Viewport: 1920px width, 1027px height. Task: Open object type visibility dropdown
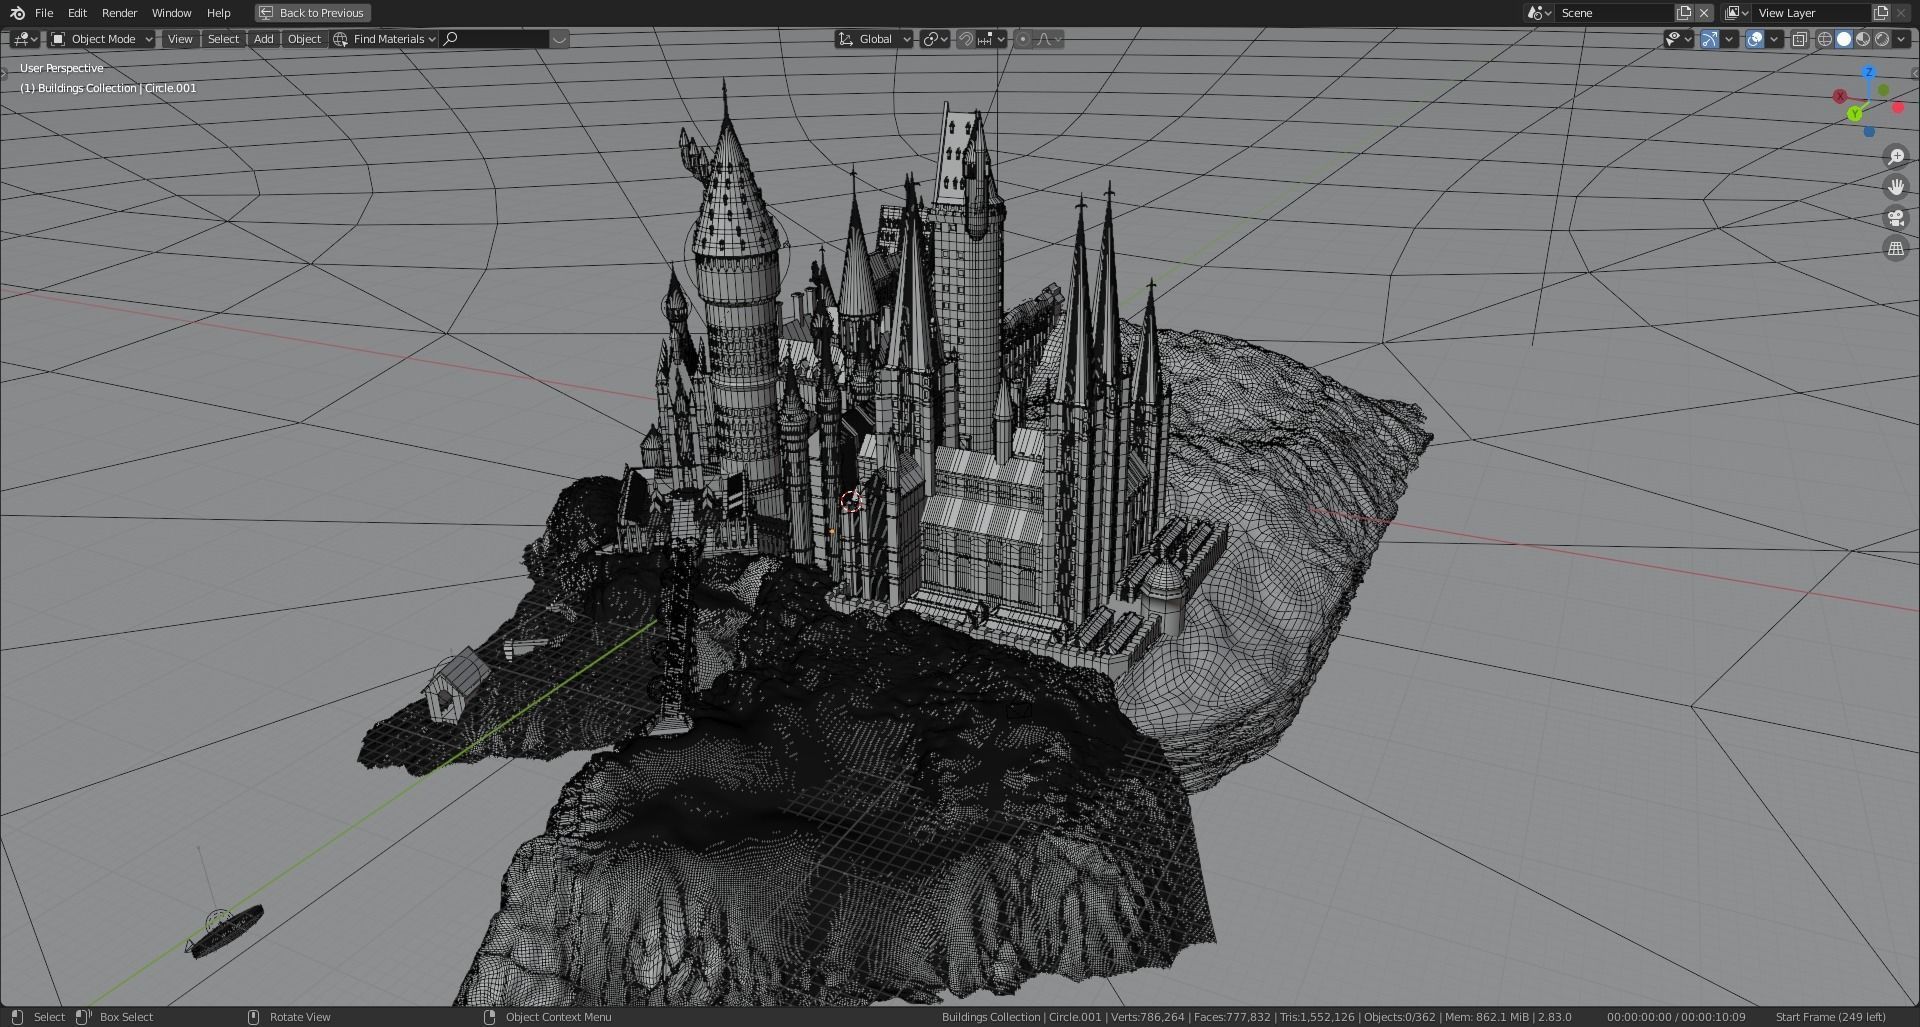point(1679,39)
